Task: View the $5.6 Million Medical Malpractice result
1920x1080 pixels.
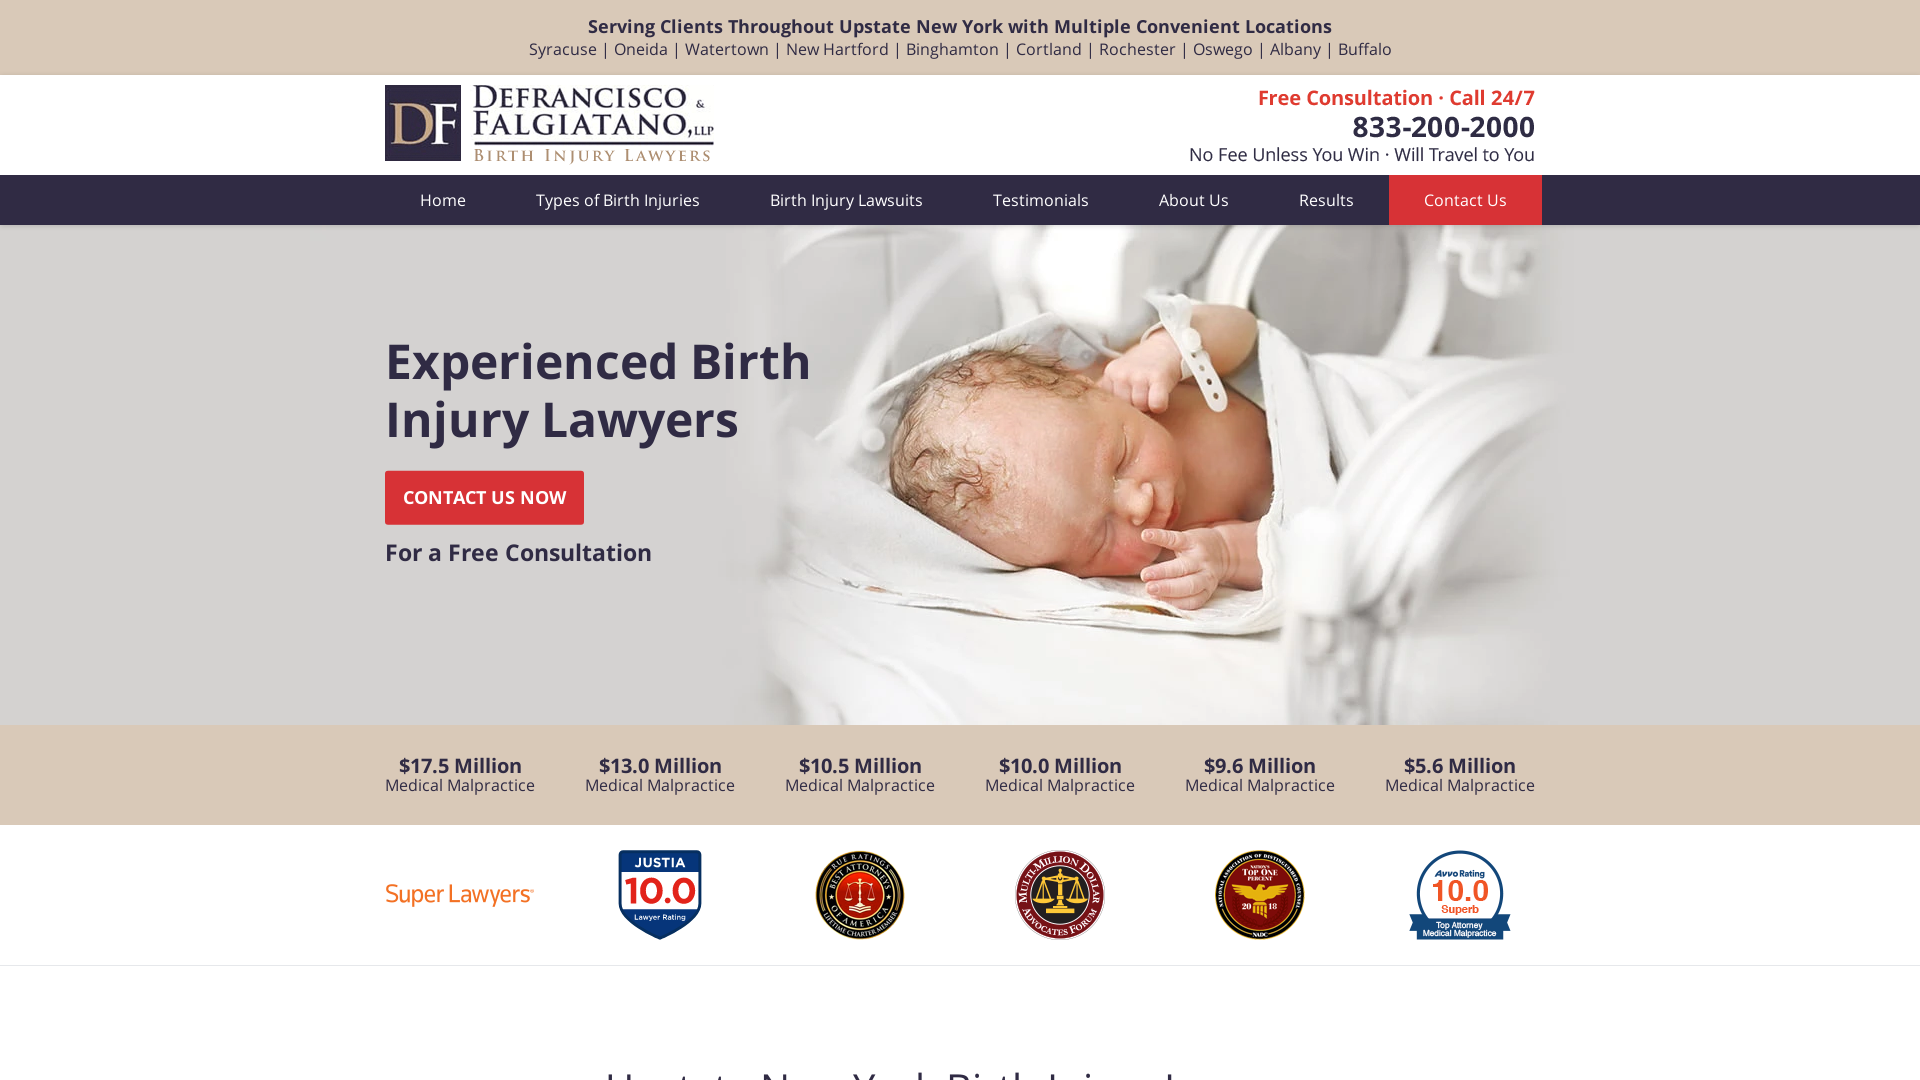Action: tap(1460, 775)
